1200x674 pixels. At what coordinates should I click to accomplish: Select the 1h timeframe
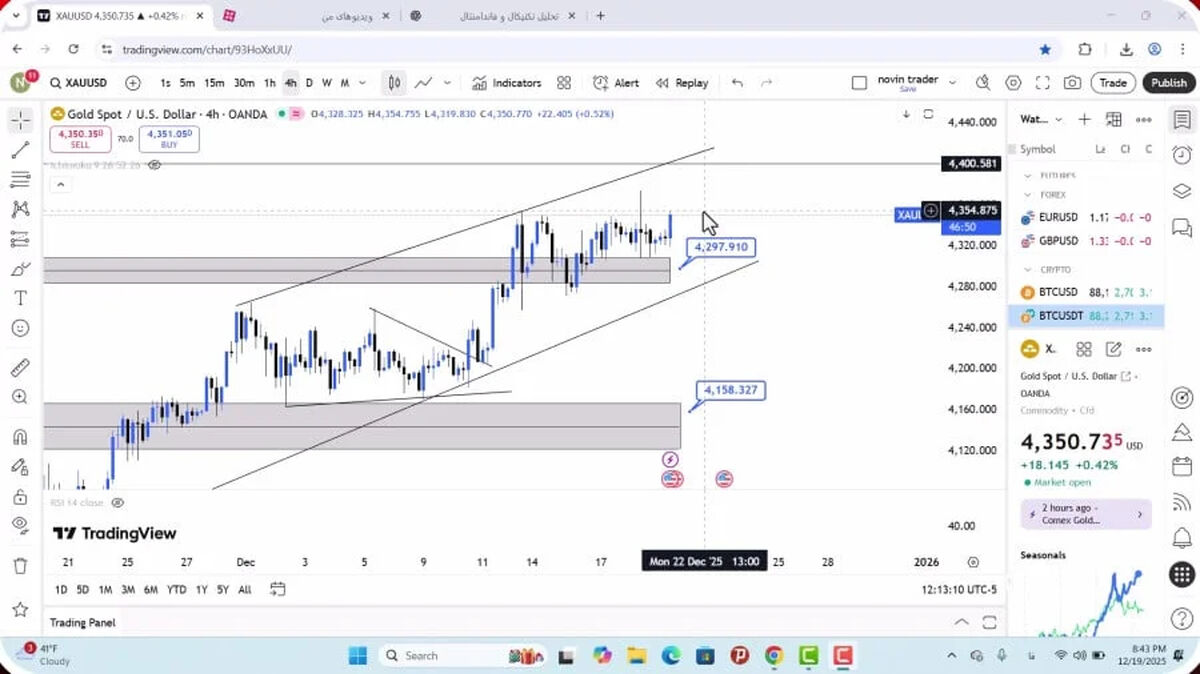click(270, 83)
